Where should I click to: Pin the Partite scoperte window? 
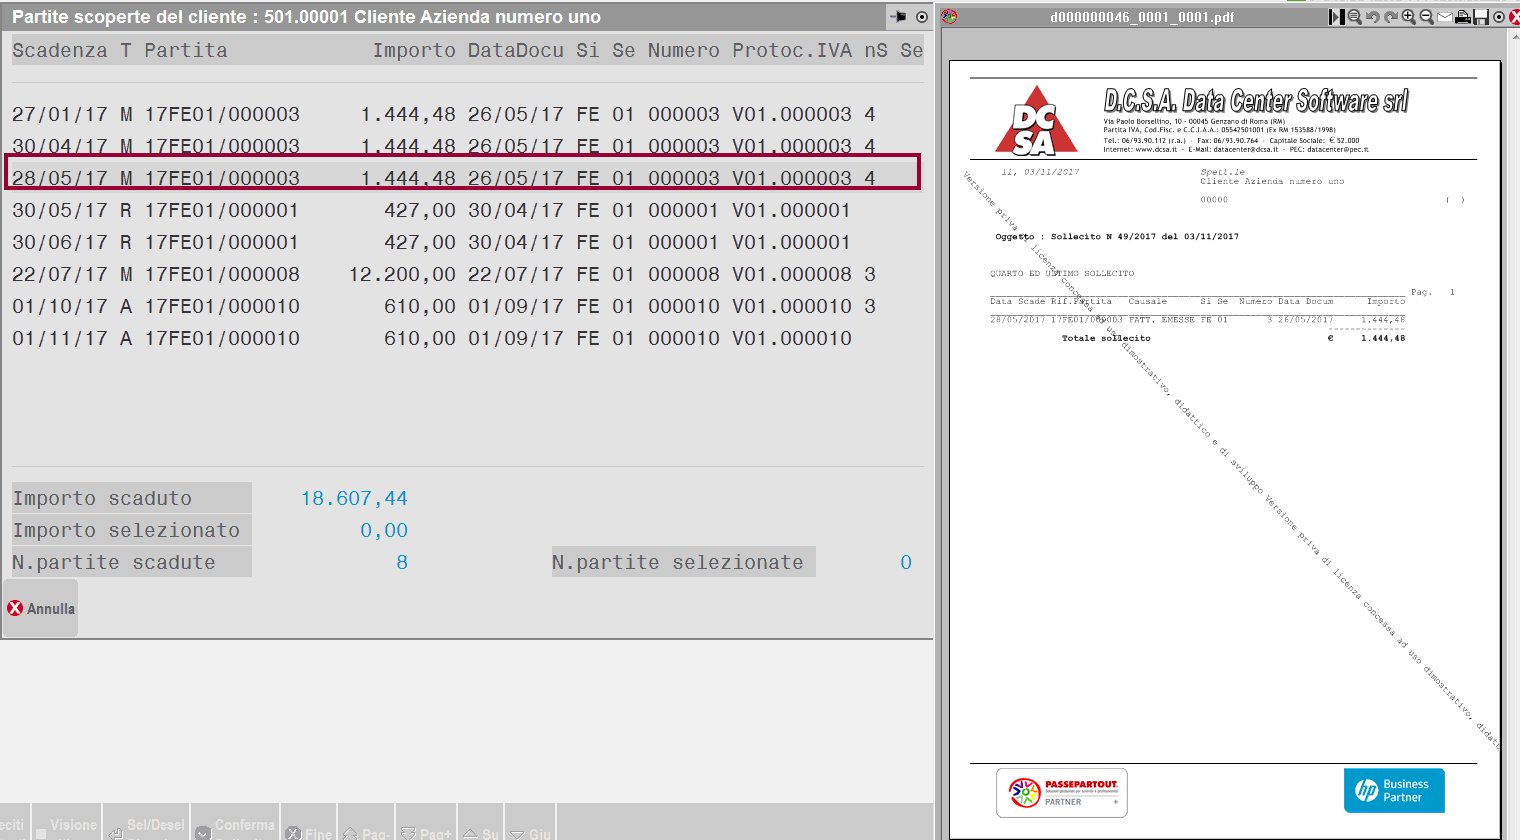898,17
